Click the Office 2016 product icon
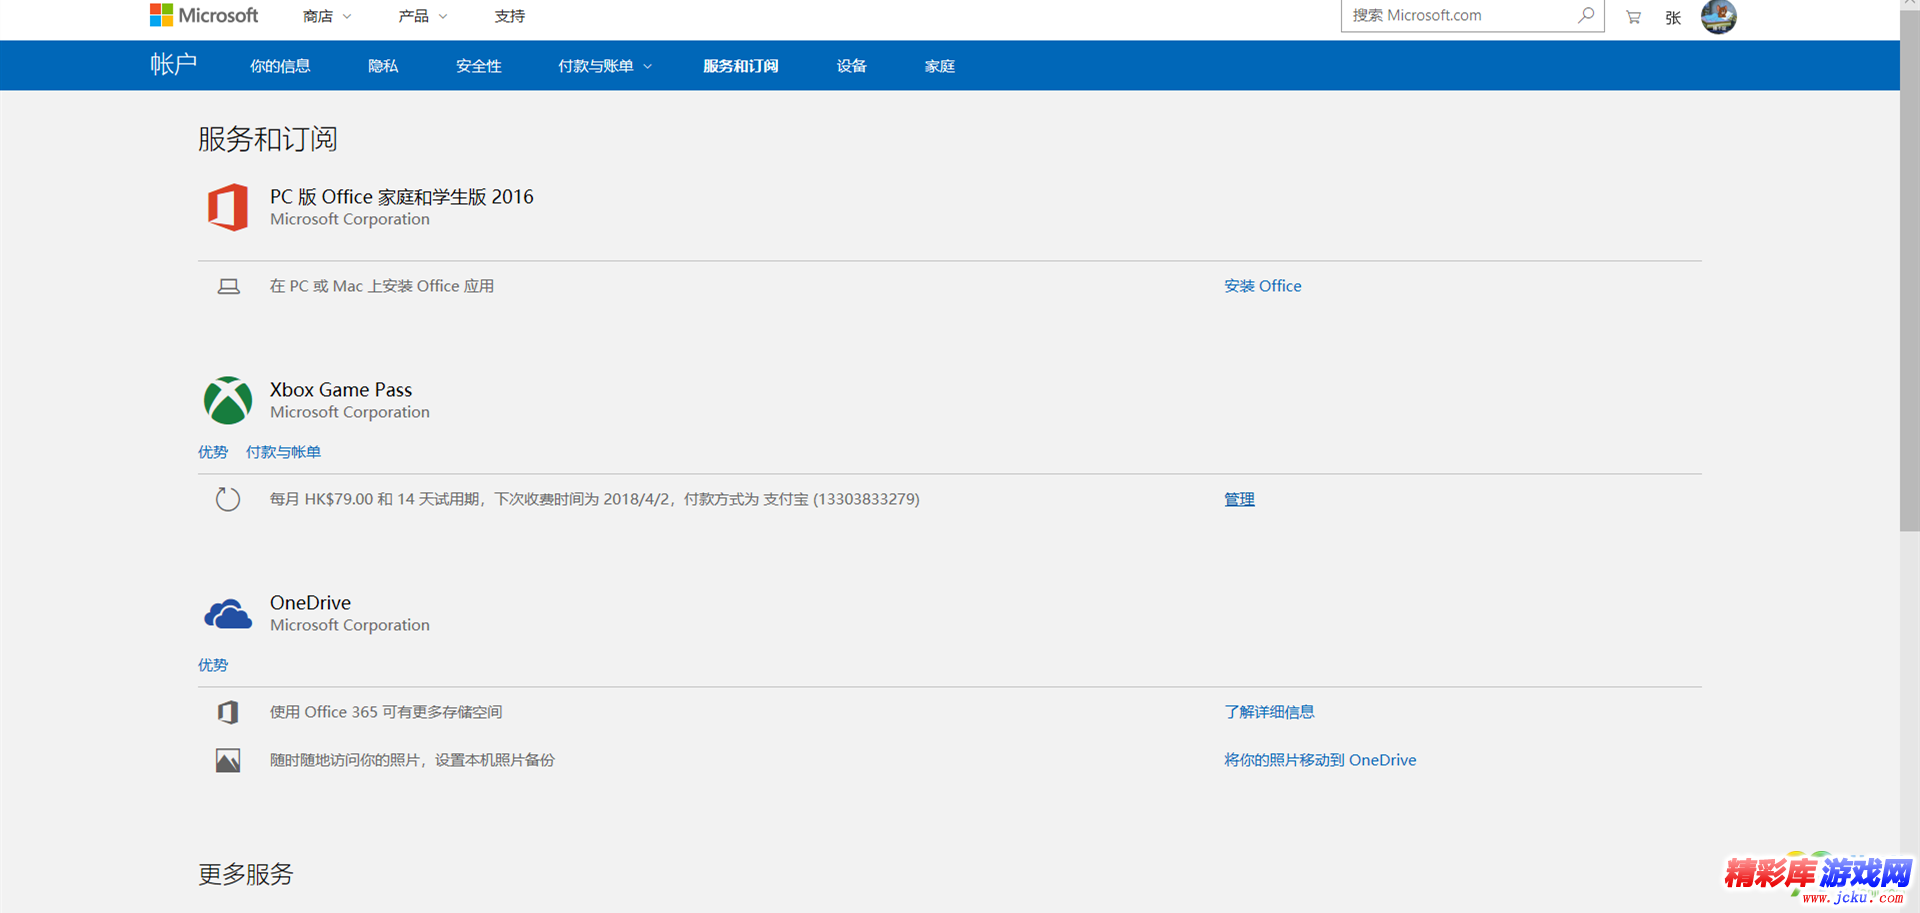The image size is (1920, 913). (228, 207)
